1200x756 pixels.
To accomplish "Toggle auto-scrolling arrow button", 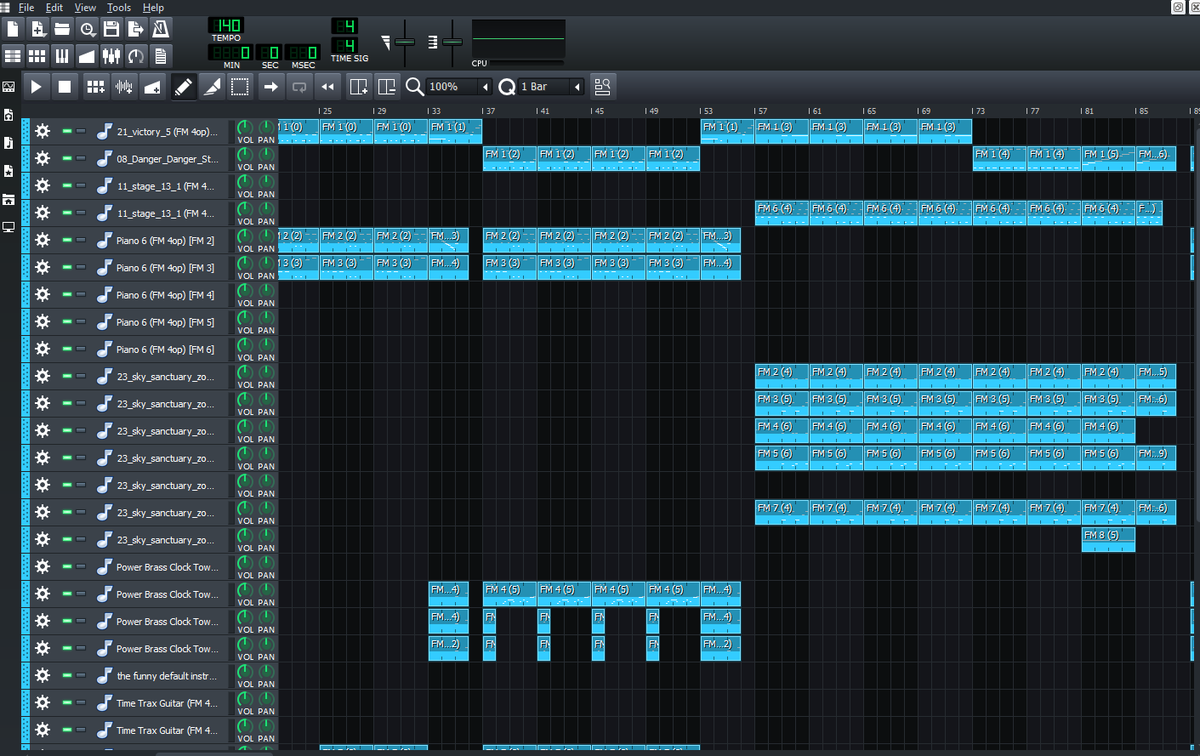I will click(270, 87).
